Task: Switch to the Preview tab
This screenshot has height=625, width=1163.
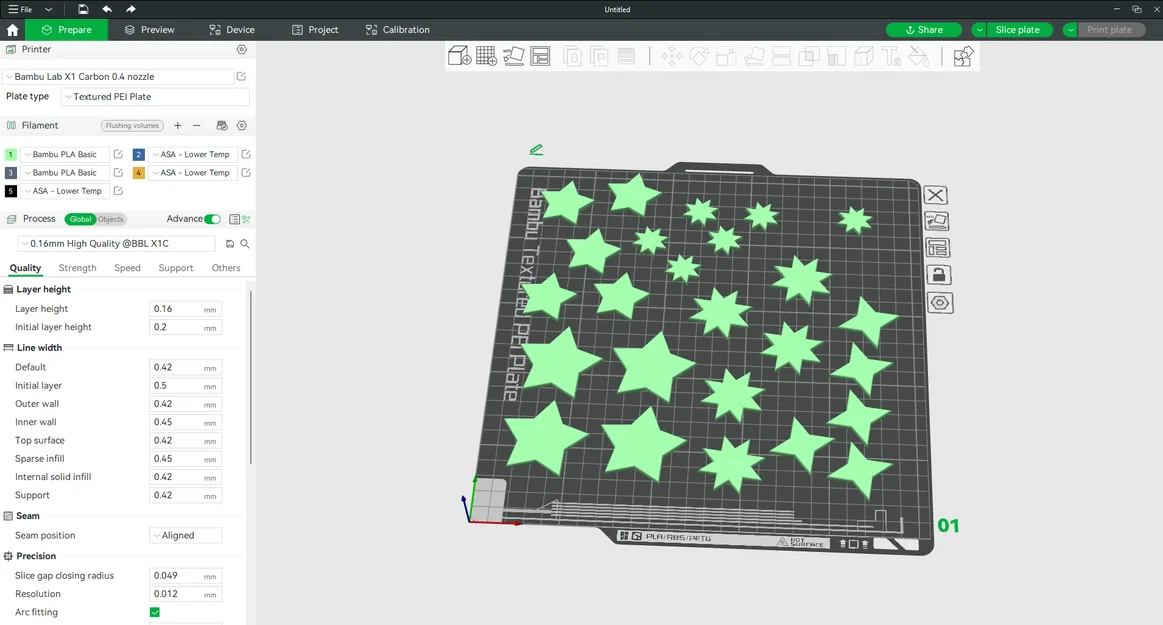Action: click(x=149, y=30)
